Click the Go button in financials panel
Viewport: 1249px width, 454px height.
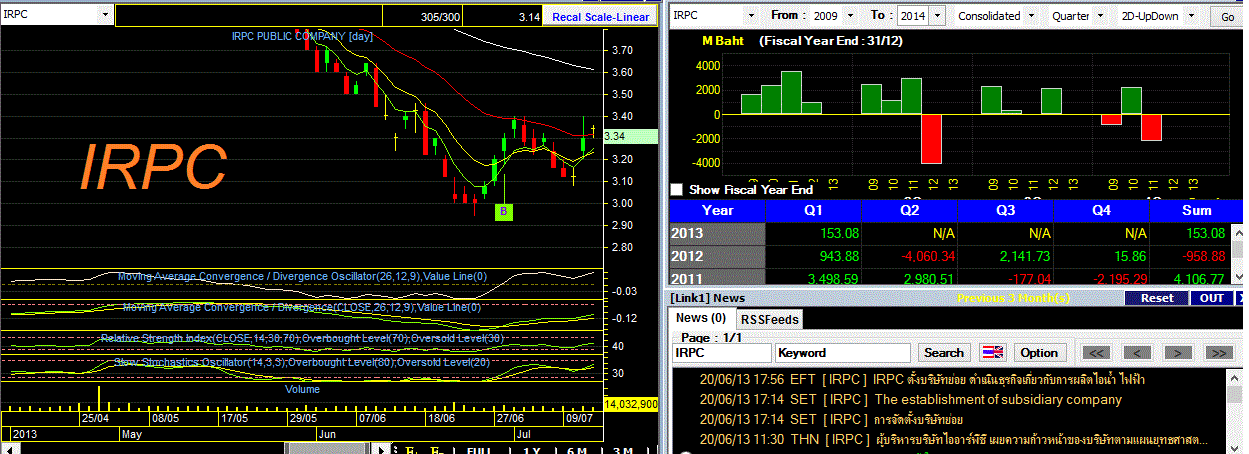point(1226,17)
